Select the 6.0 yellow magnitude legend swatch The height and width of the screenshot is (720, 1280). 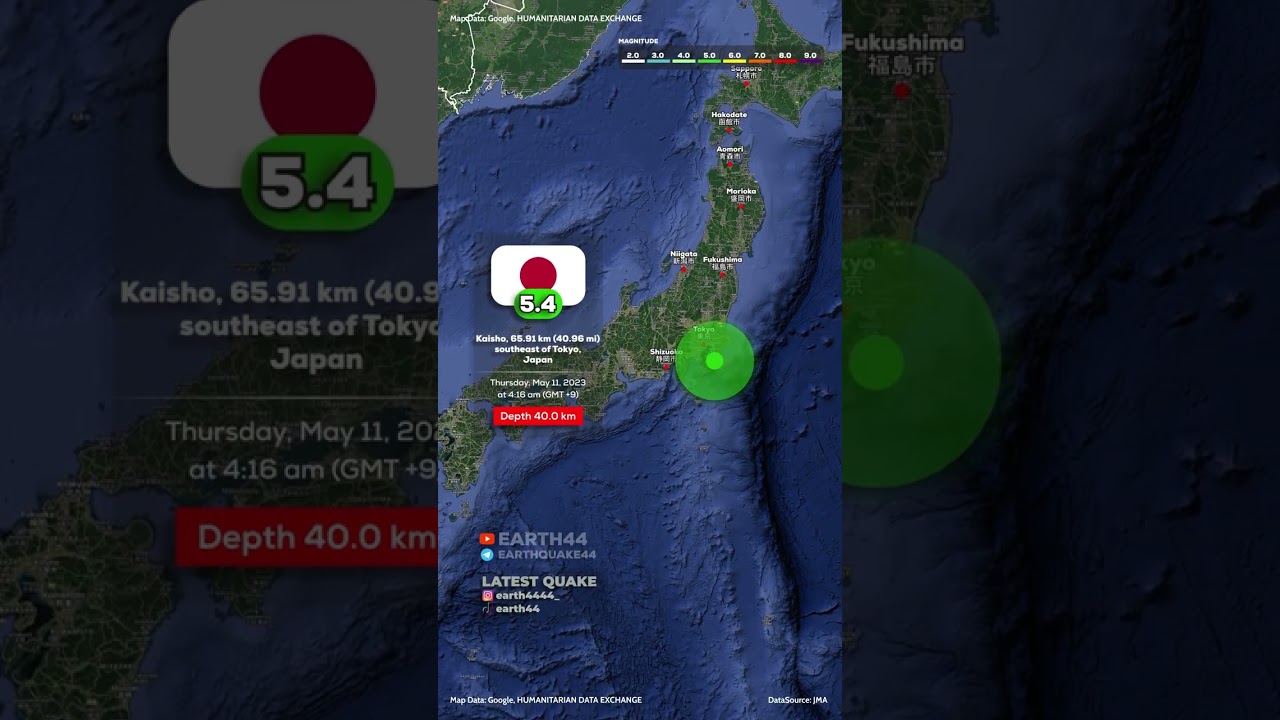tap(734, 61)
